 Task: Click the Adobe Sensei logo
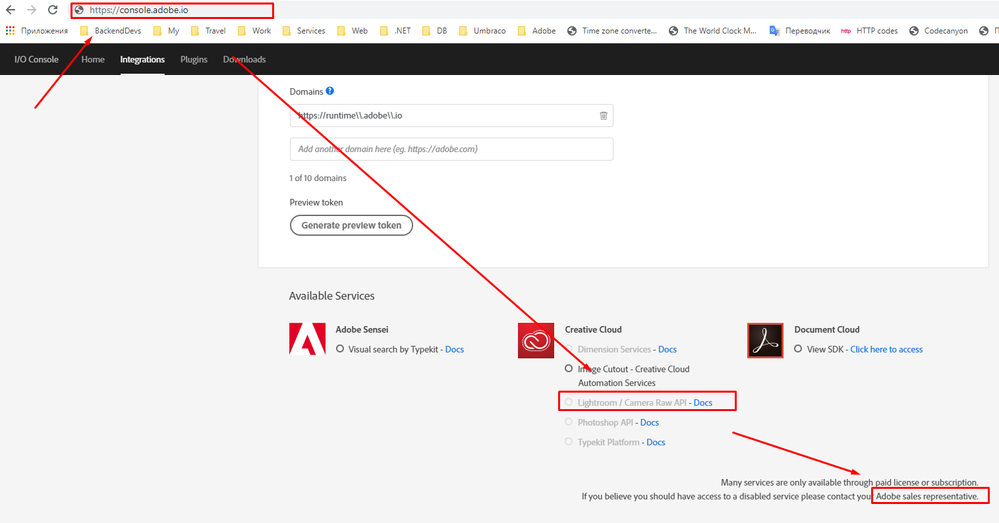tap(307, 338)
